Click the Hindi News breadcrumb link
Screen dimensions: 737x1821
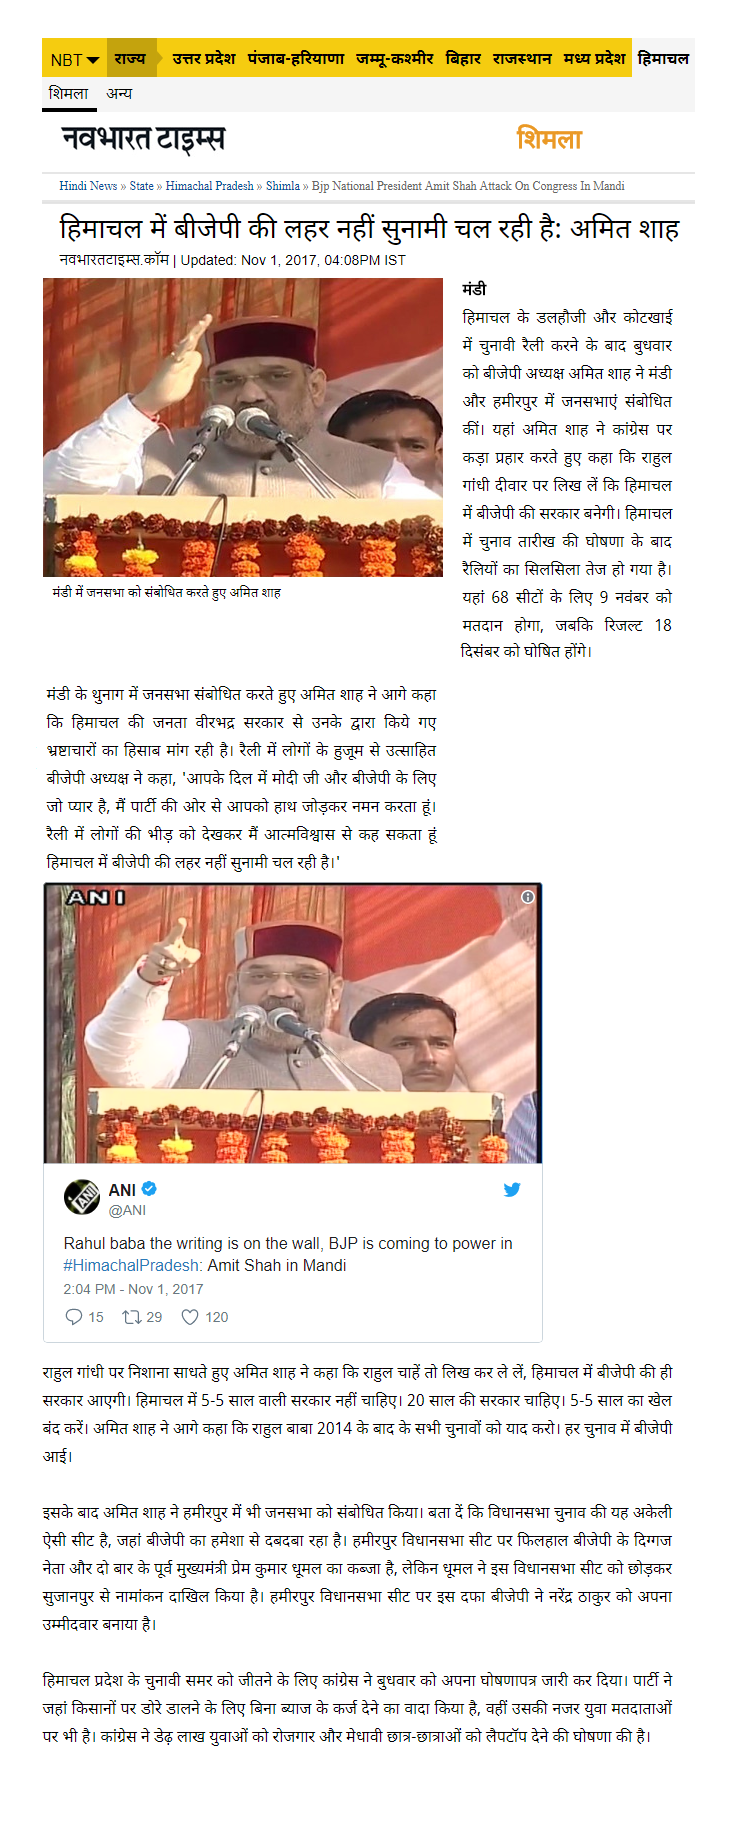coord(88,186)
